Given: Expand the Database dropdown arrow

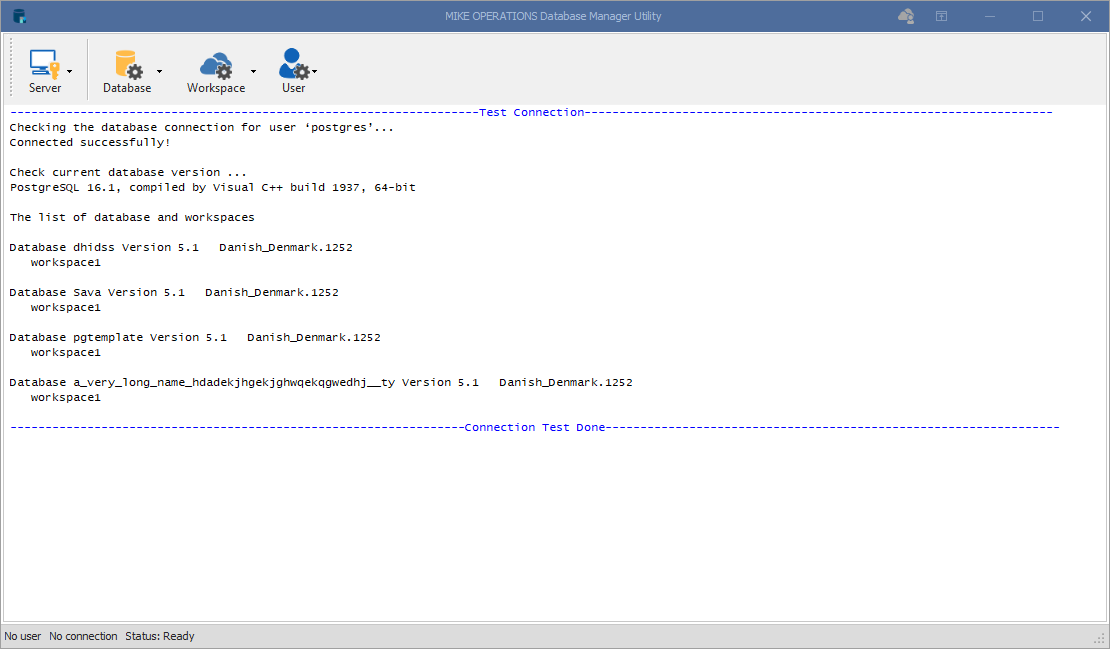Looking at the screenshot, I should pos(159,72).
